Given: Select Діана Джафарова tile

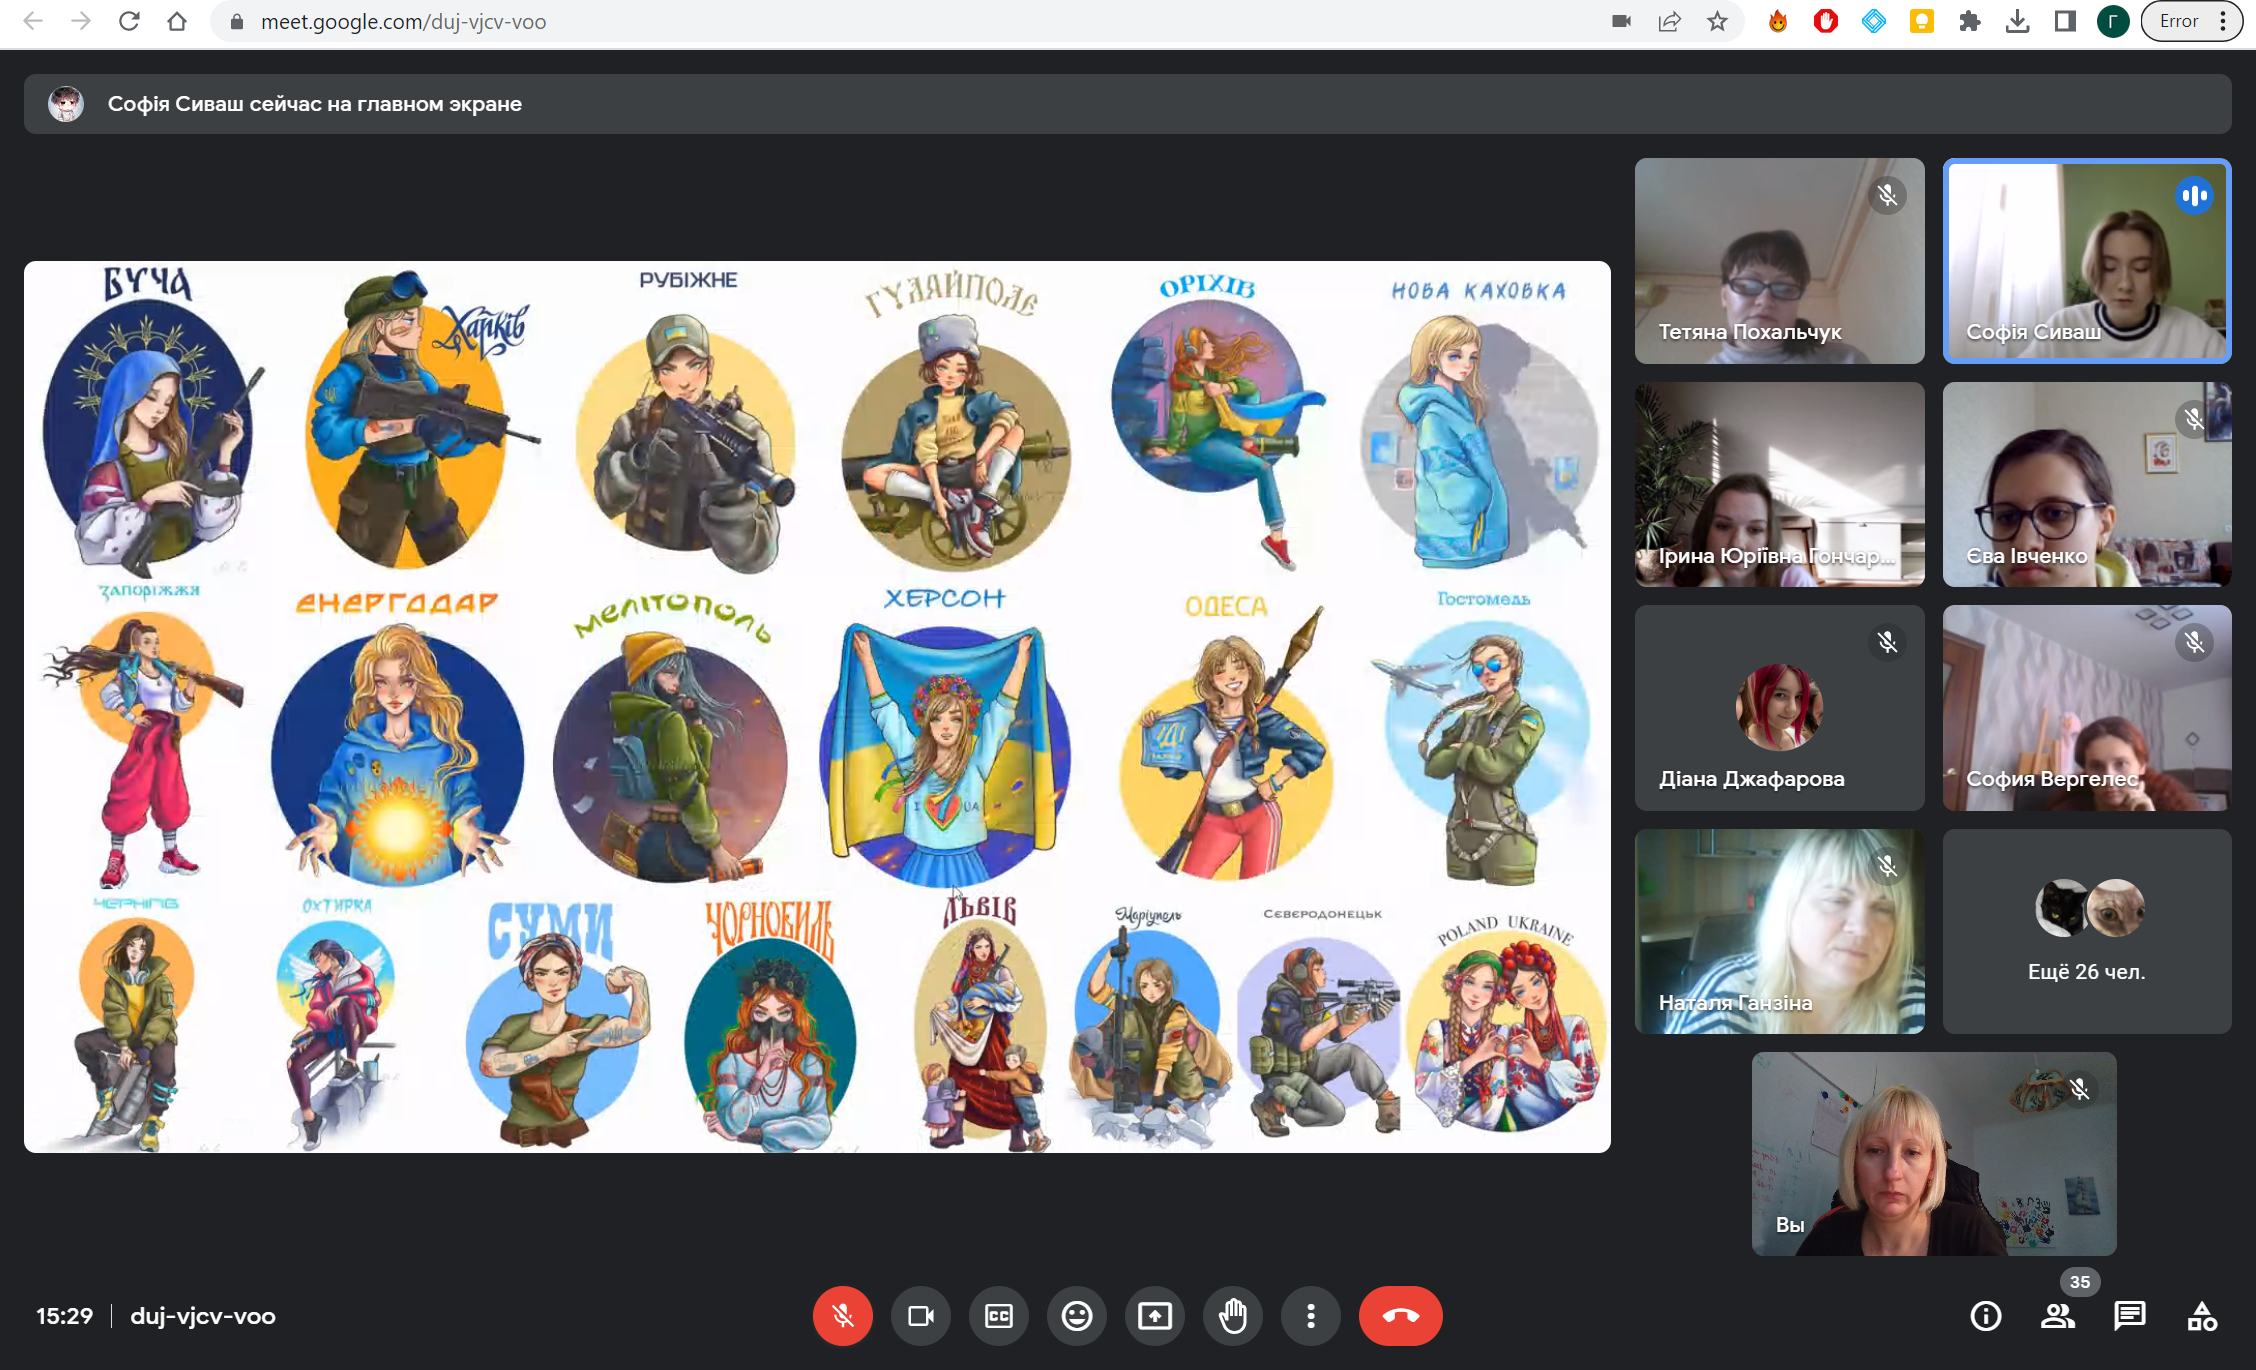Looking at the screenshot, I should pyautogui.click(x=1779, y=708).
